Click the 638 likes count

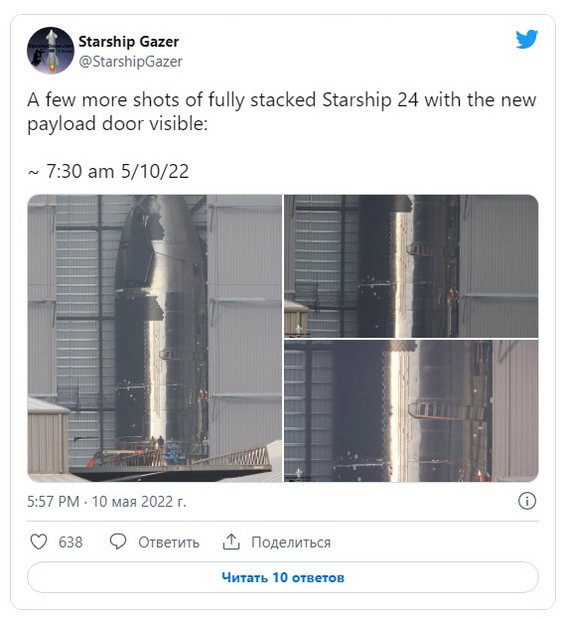coord(71,542)
